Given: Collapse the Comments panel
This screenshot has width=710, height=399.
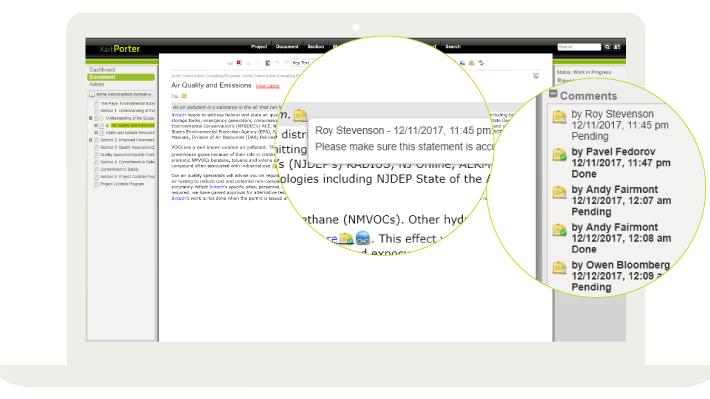Looking at the screenshot, I should pos(553,94).
